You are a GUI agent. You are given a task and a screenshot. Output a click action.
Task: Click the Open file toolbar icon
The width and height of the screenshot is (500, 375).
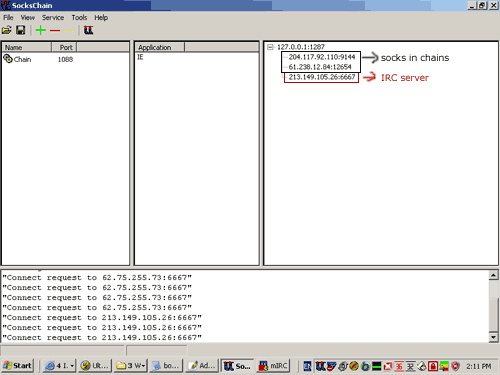pyautogui.click(x=7, y=30)
